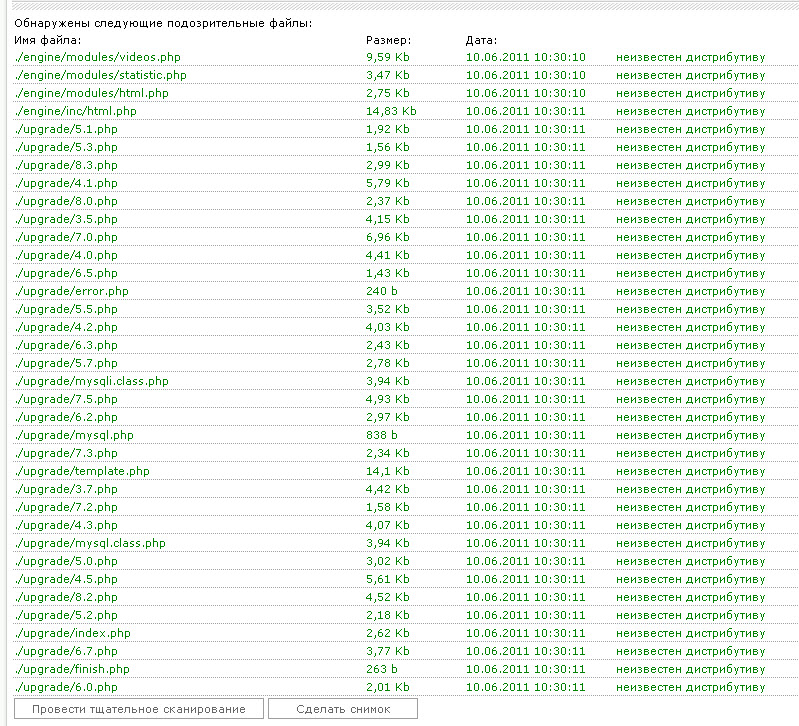Image resolution: width=799 pixels, height=726 pixels.
Task: Click the date in the videos.php row
Action: [x=525, y=57]
